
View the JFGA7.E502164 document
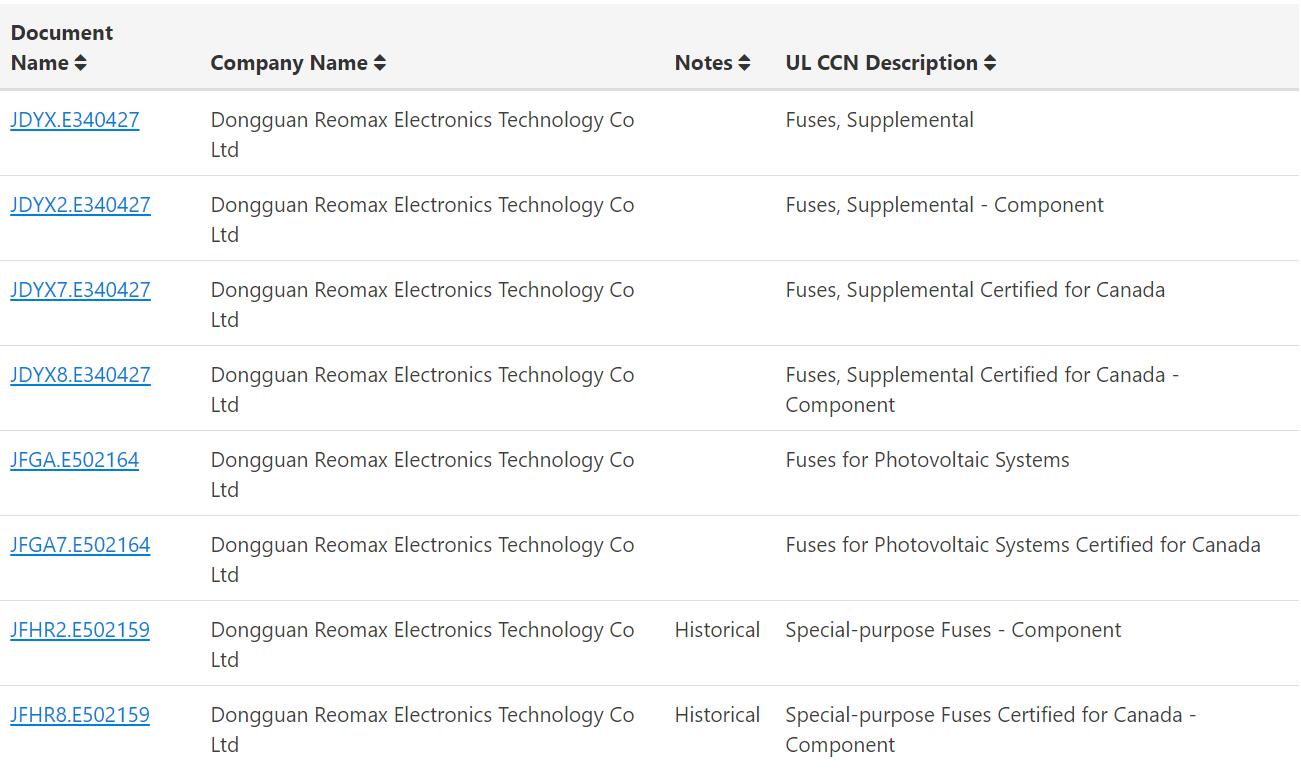(80, 545)
